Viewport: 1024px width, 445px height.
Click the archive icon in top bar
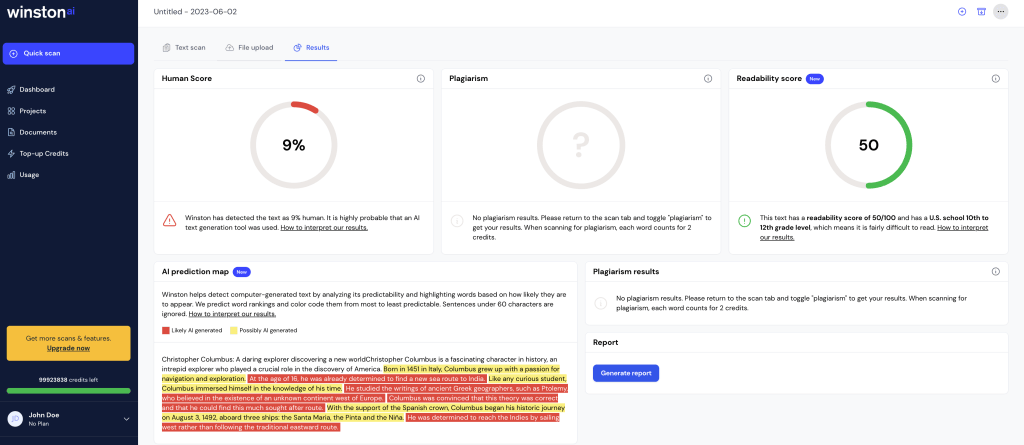tap(981, 12)
